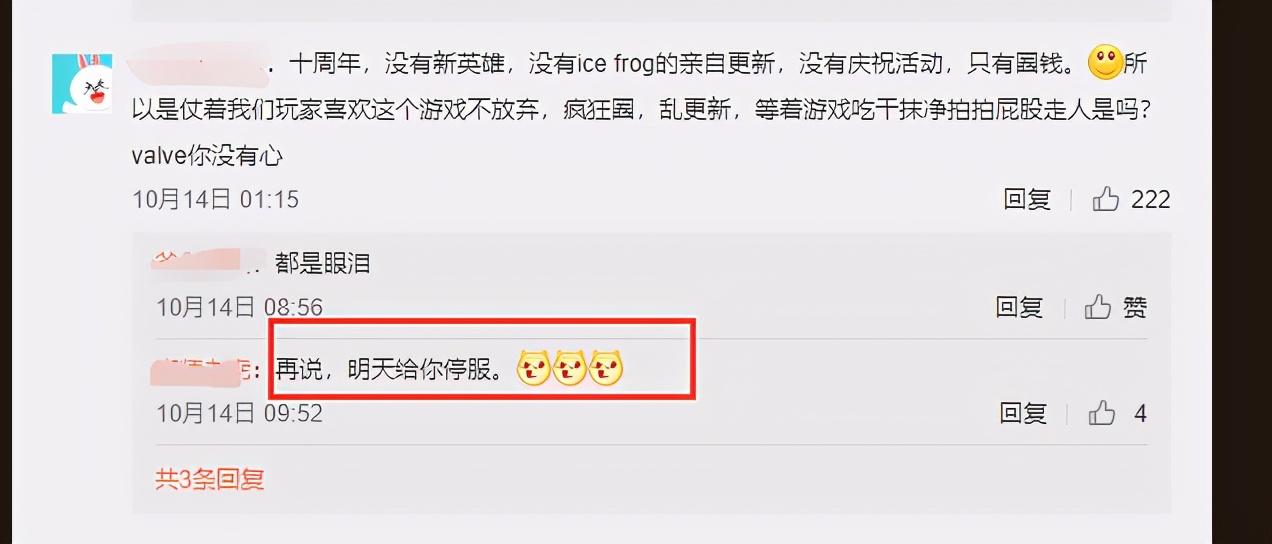Viewport: 1272px width, 544px height.
Task: Open the main commenter's rabbit avatar
Action: (x=82, y=84)
